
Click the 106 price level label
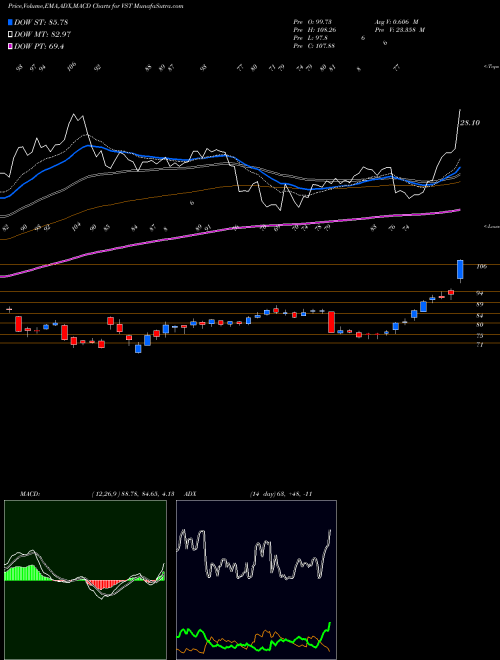click(x=482, y=266)
